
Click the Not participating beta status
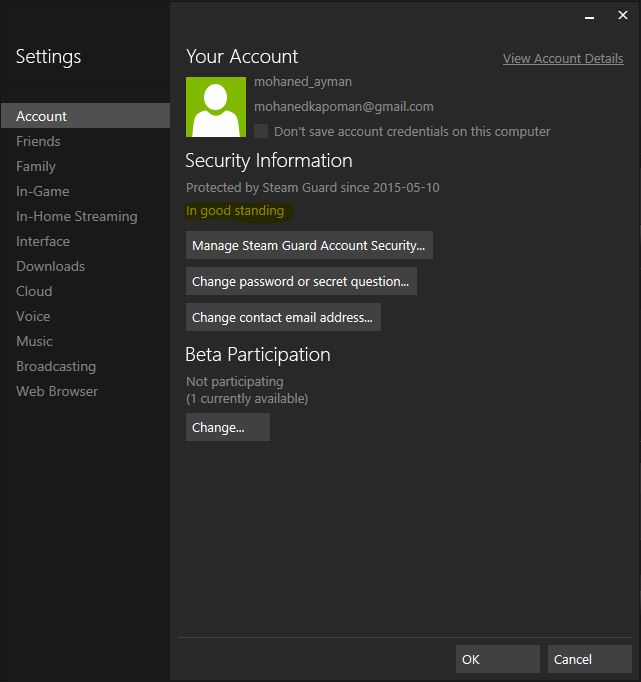coord(234,381)
